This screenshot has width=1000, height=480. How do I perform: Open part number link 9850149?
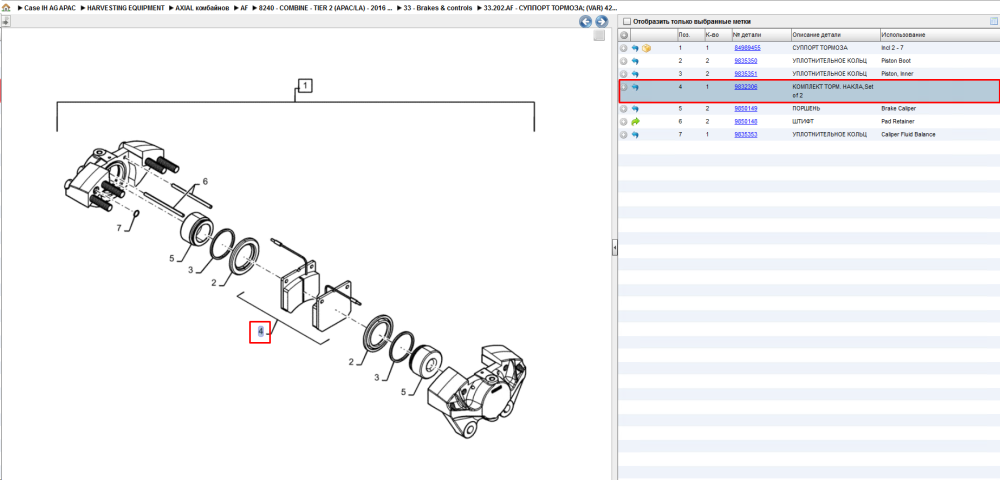tap(746, 109)
